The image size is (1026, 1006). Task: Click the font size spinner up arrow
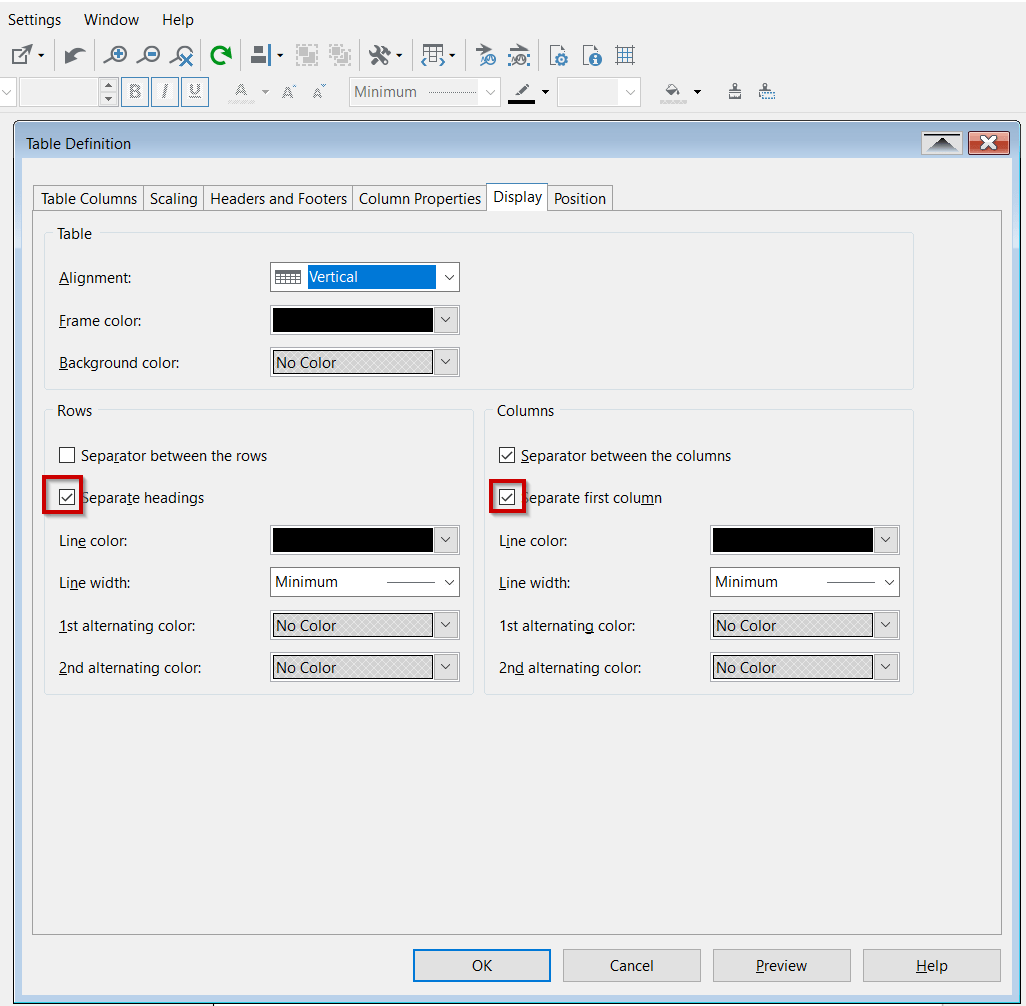[109, 86]
